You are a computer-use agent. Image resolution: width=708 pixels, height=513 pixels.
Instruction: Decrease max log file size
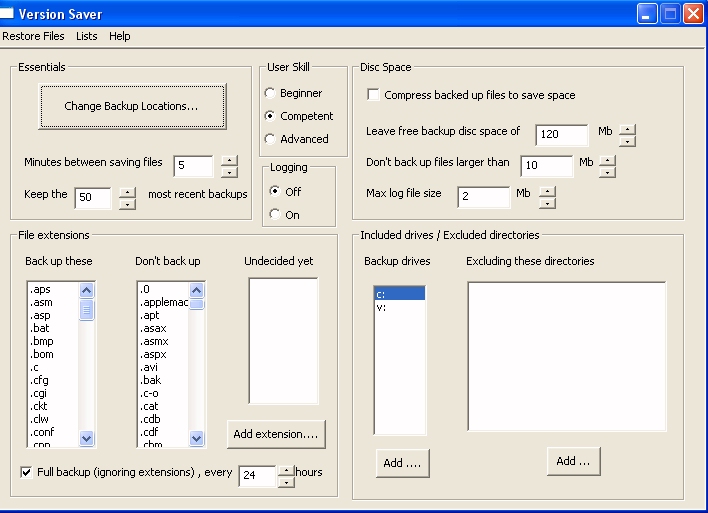click(547, 203)
